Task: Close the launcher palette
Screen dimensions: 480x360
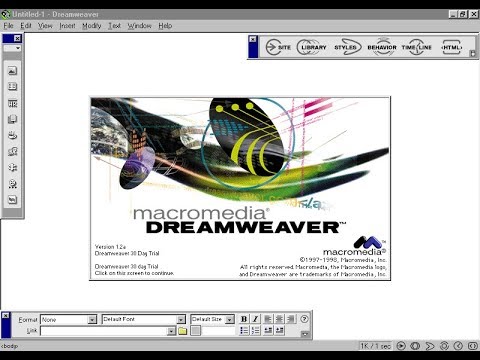Action: click(x=253, y=39)
